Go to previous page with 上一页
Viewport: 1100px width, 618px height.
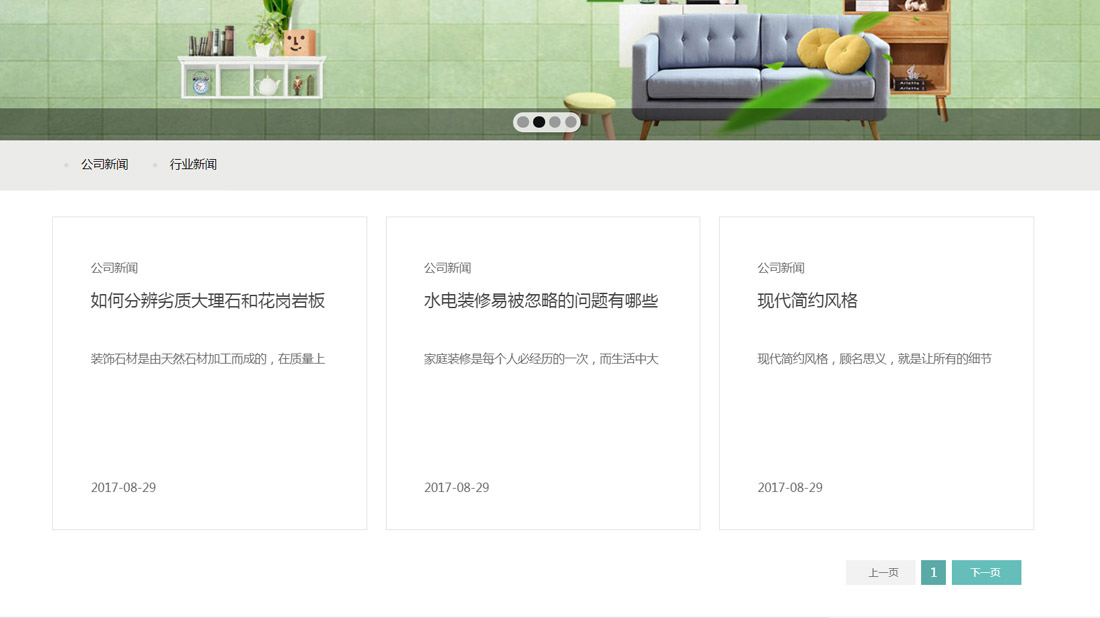point(880,572)
